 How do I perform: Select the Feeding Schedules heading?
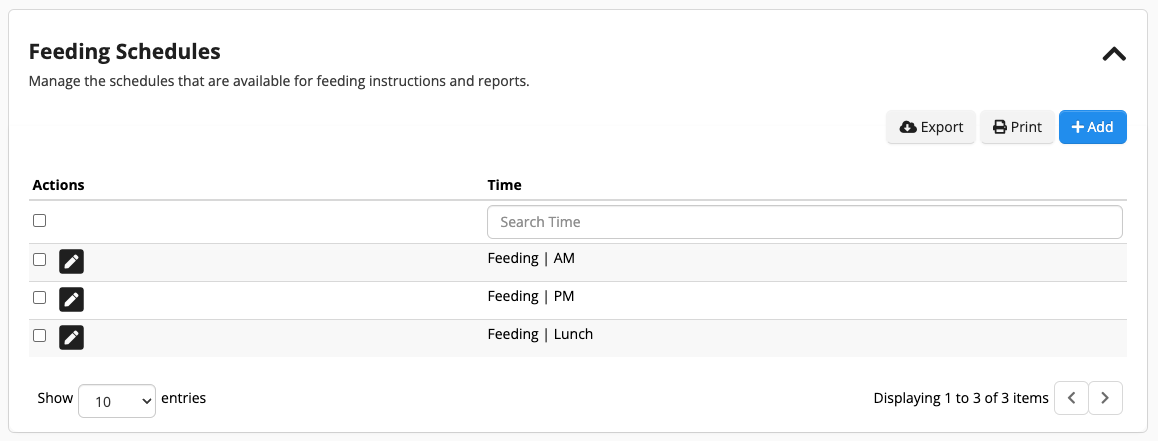point(125,52)
